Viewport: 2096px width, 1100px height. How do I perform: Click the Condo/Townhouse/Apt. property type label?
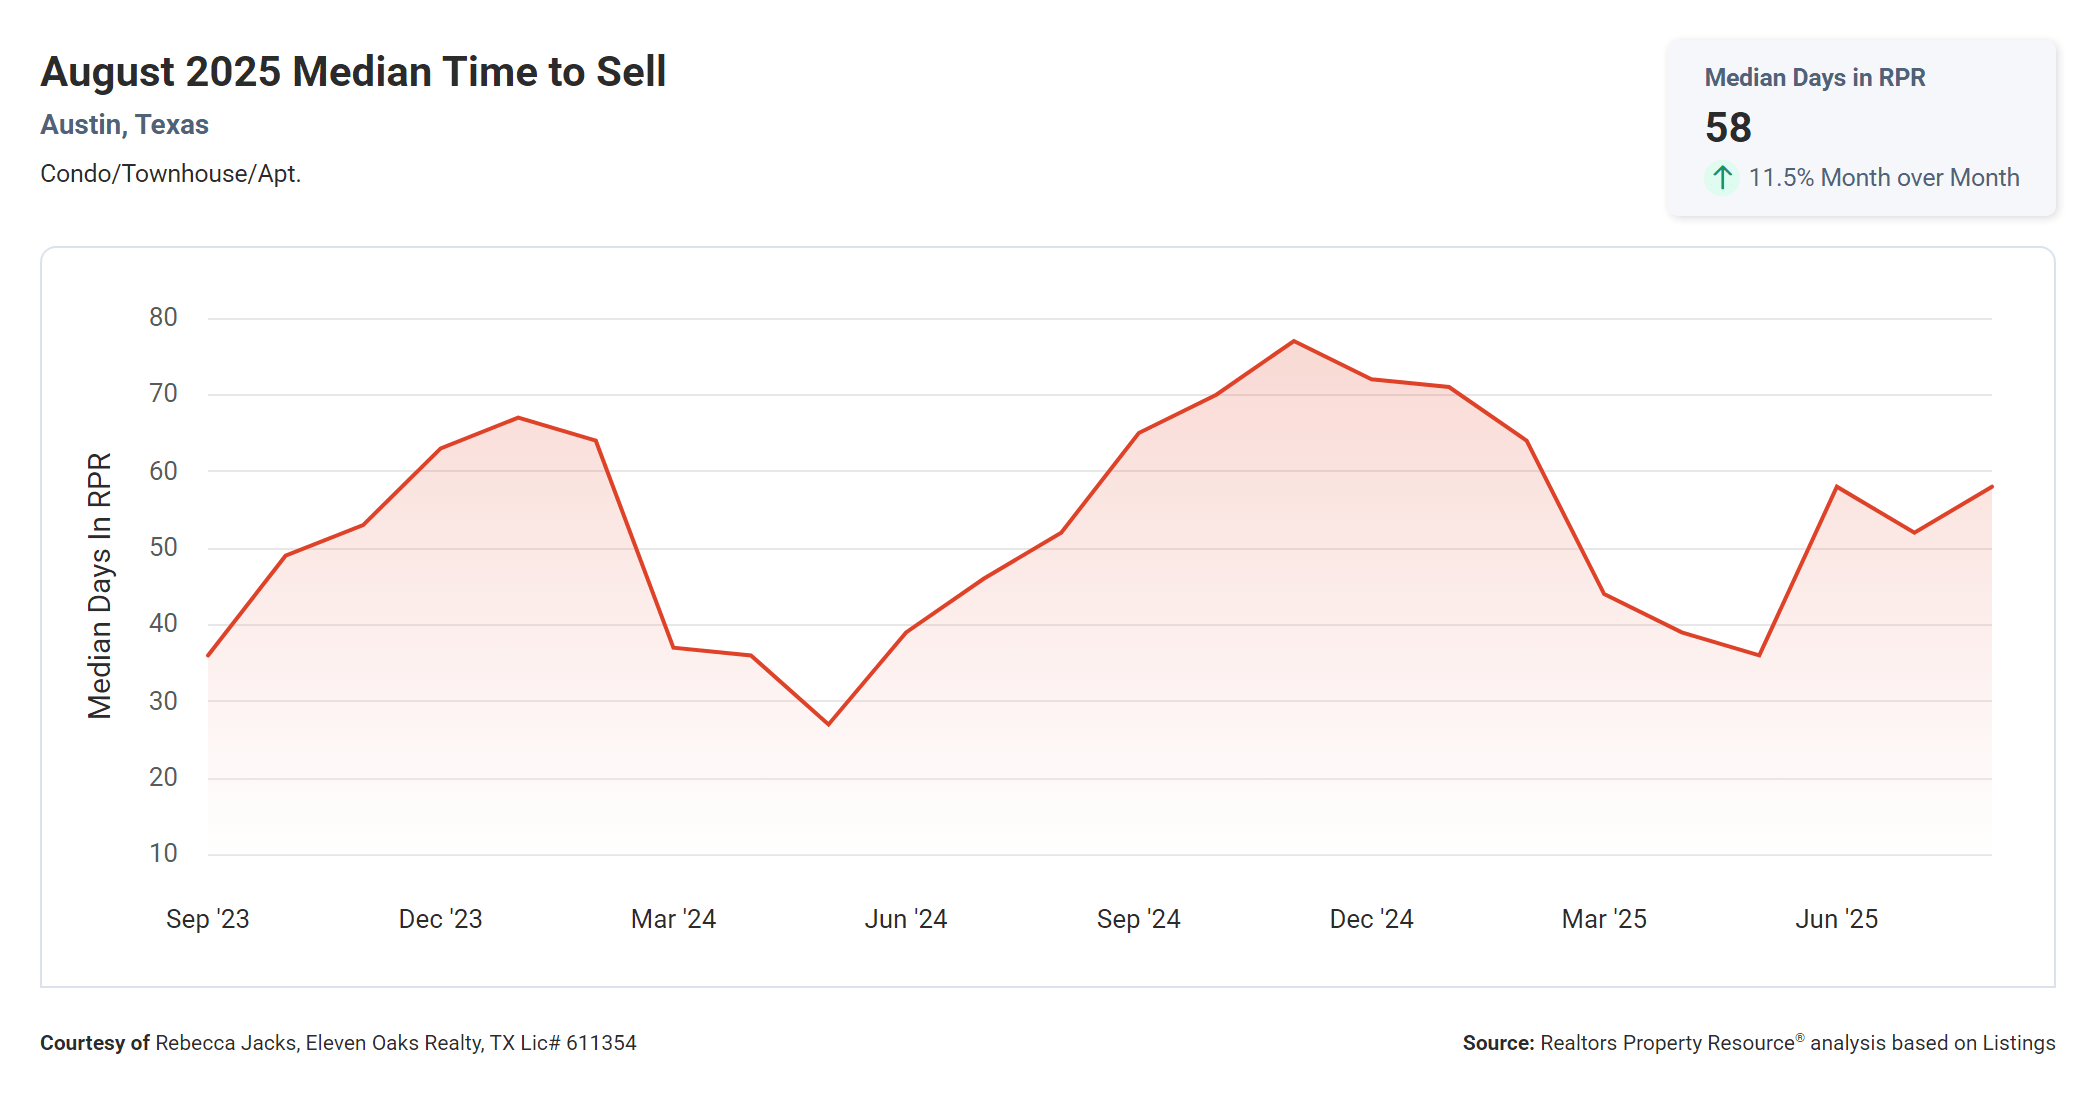[170, 174]
